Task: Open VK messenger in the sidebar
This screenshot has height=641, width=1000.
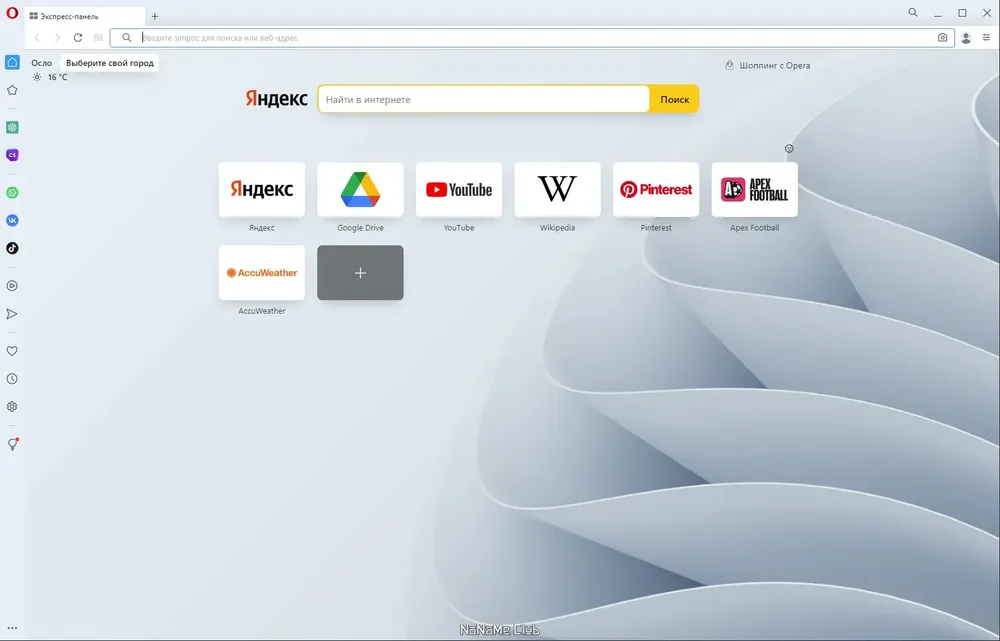Action: (12, 220)
